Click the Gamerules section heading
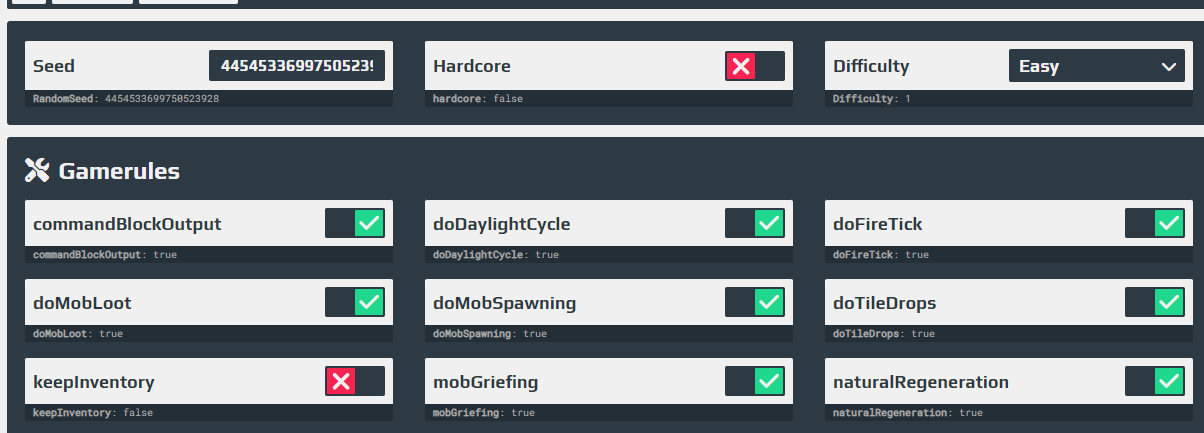The width and height of the screenshot is (1204, 433). click(x=119, y=171)
